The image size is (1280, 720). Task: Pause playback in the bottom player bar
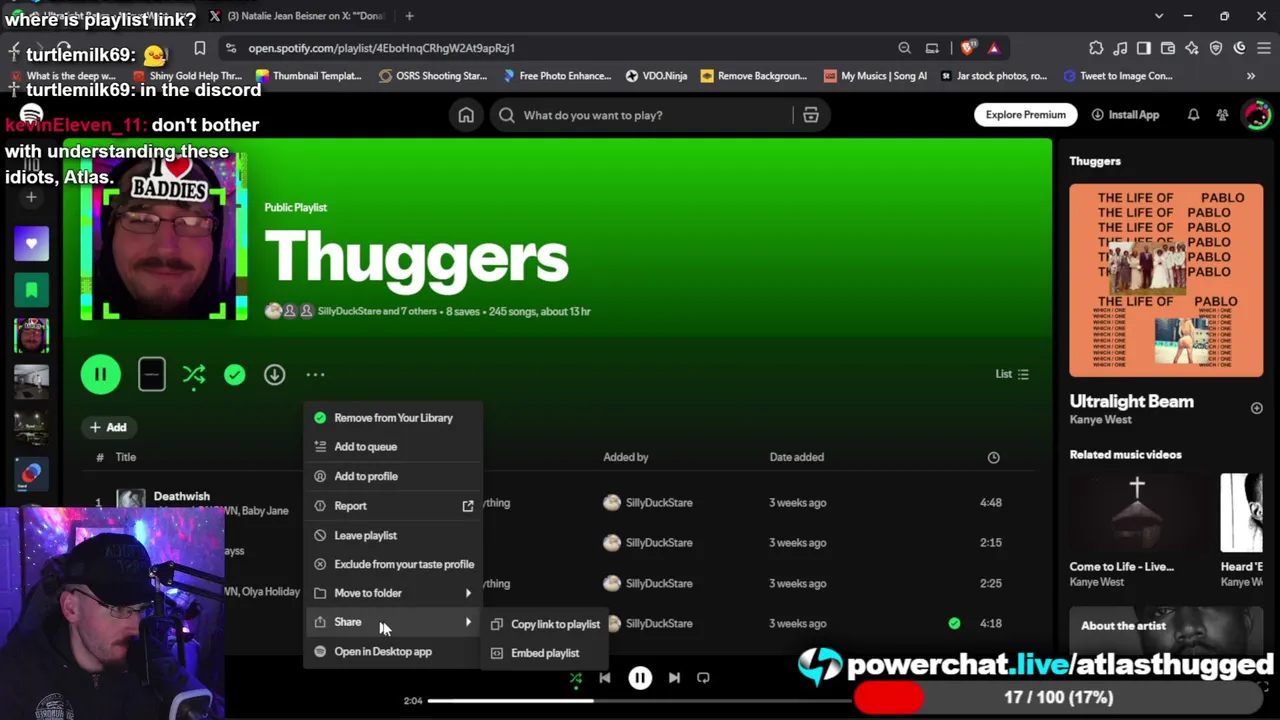point(640,678)
